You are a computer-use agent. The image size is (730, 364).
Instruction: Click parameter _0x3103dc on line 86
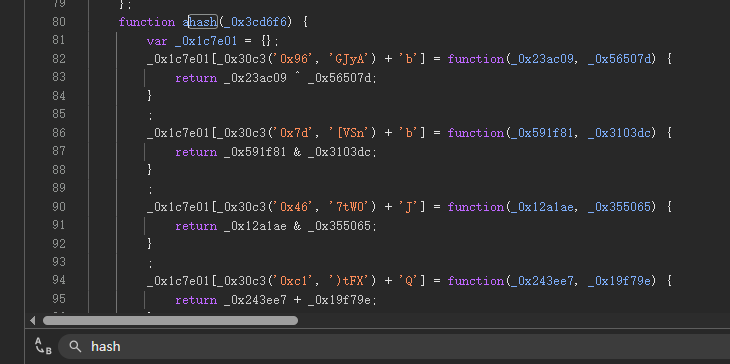coord(619,133)
